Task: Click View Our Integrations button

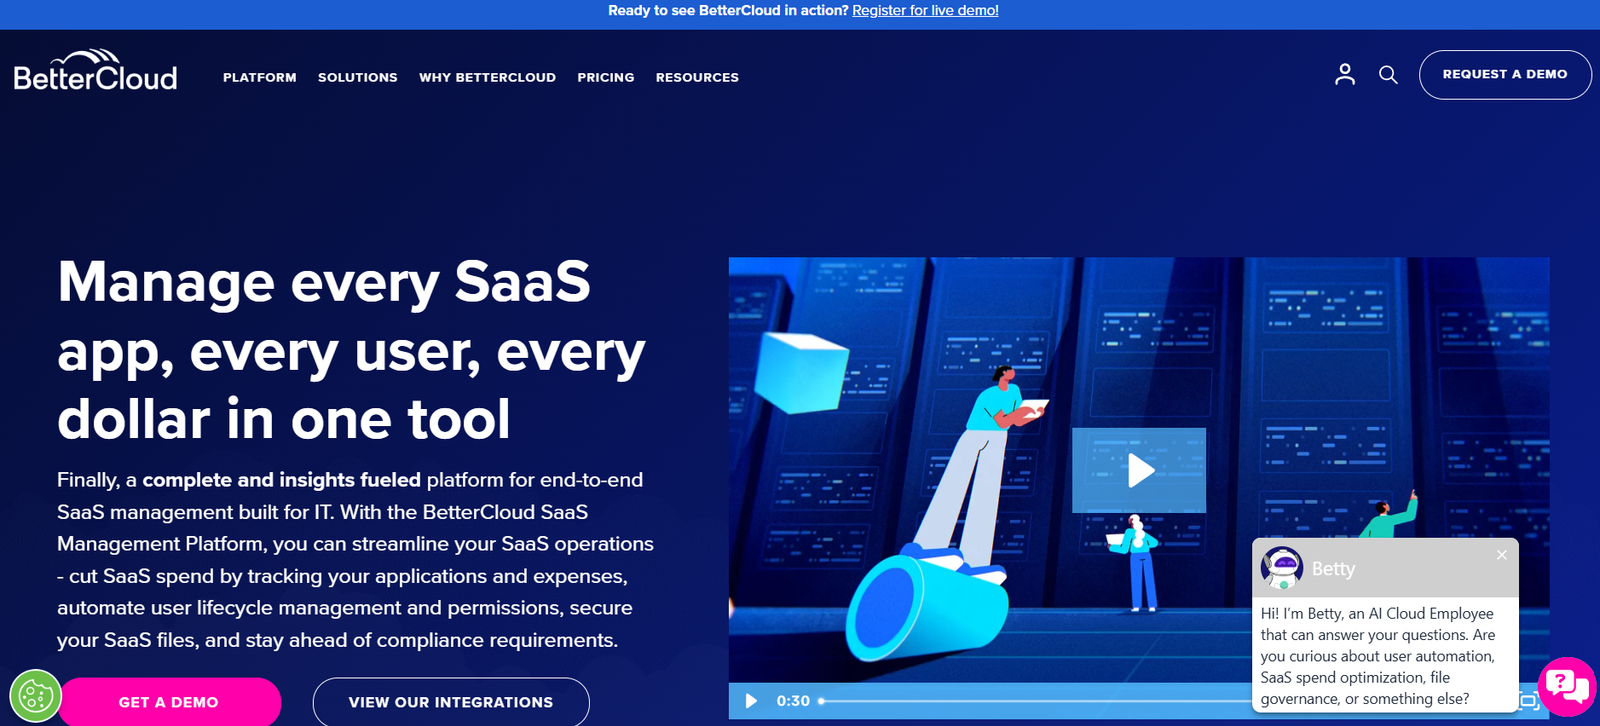Action: pyautogui.click(x=450, y=702)
